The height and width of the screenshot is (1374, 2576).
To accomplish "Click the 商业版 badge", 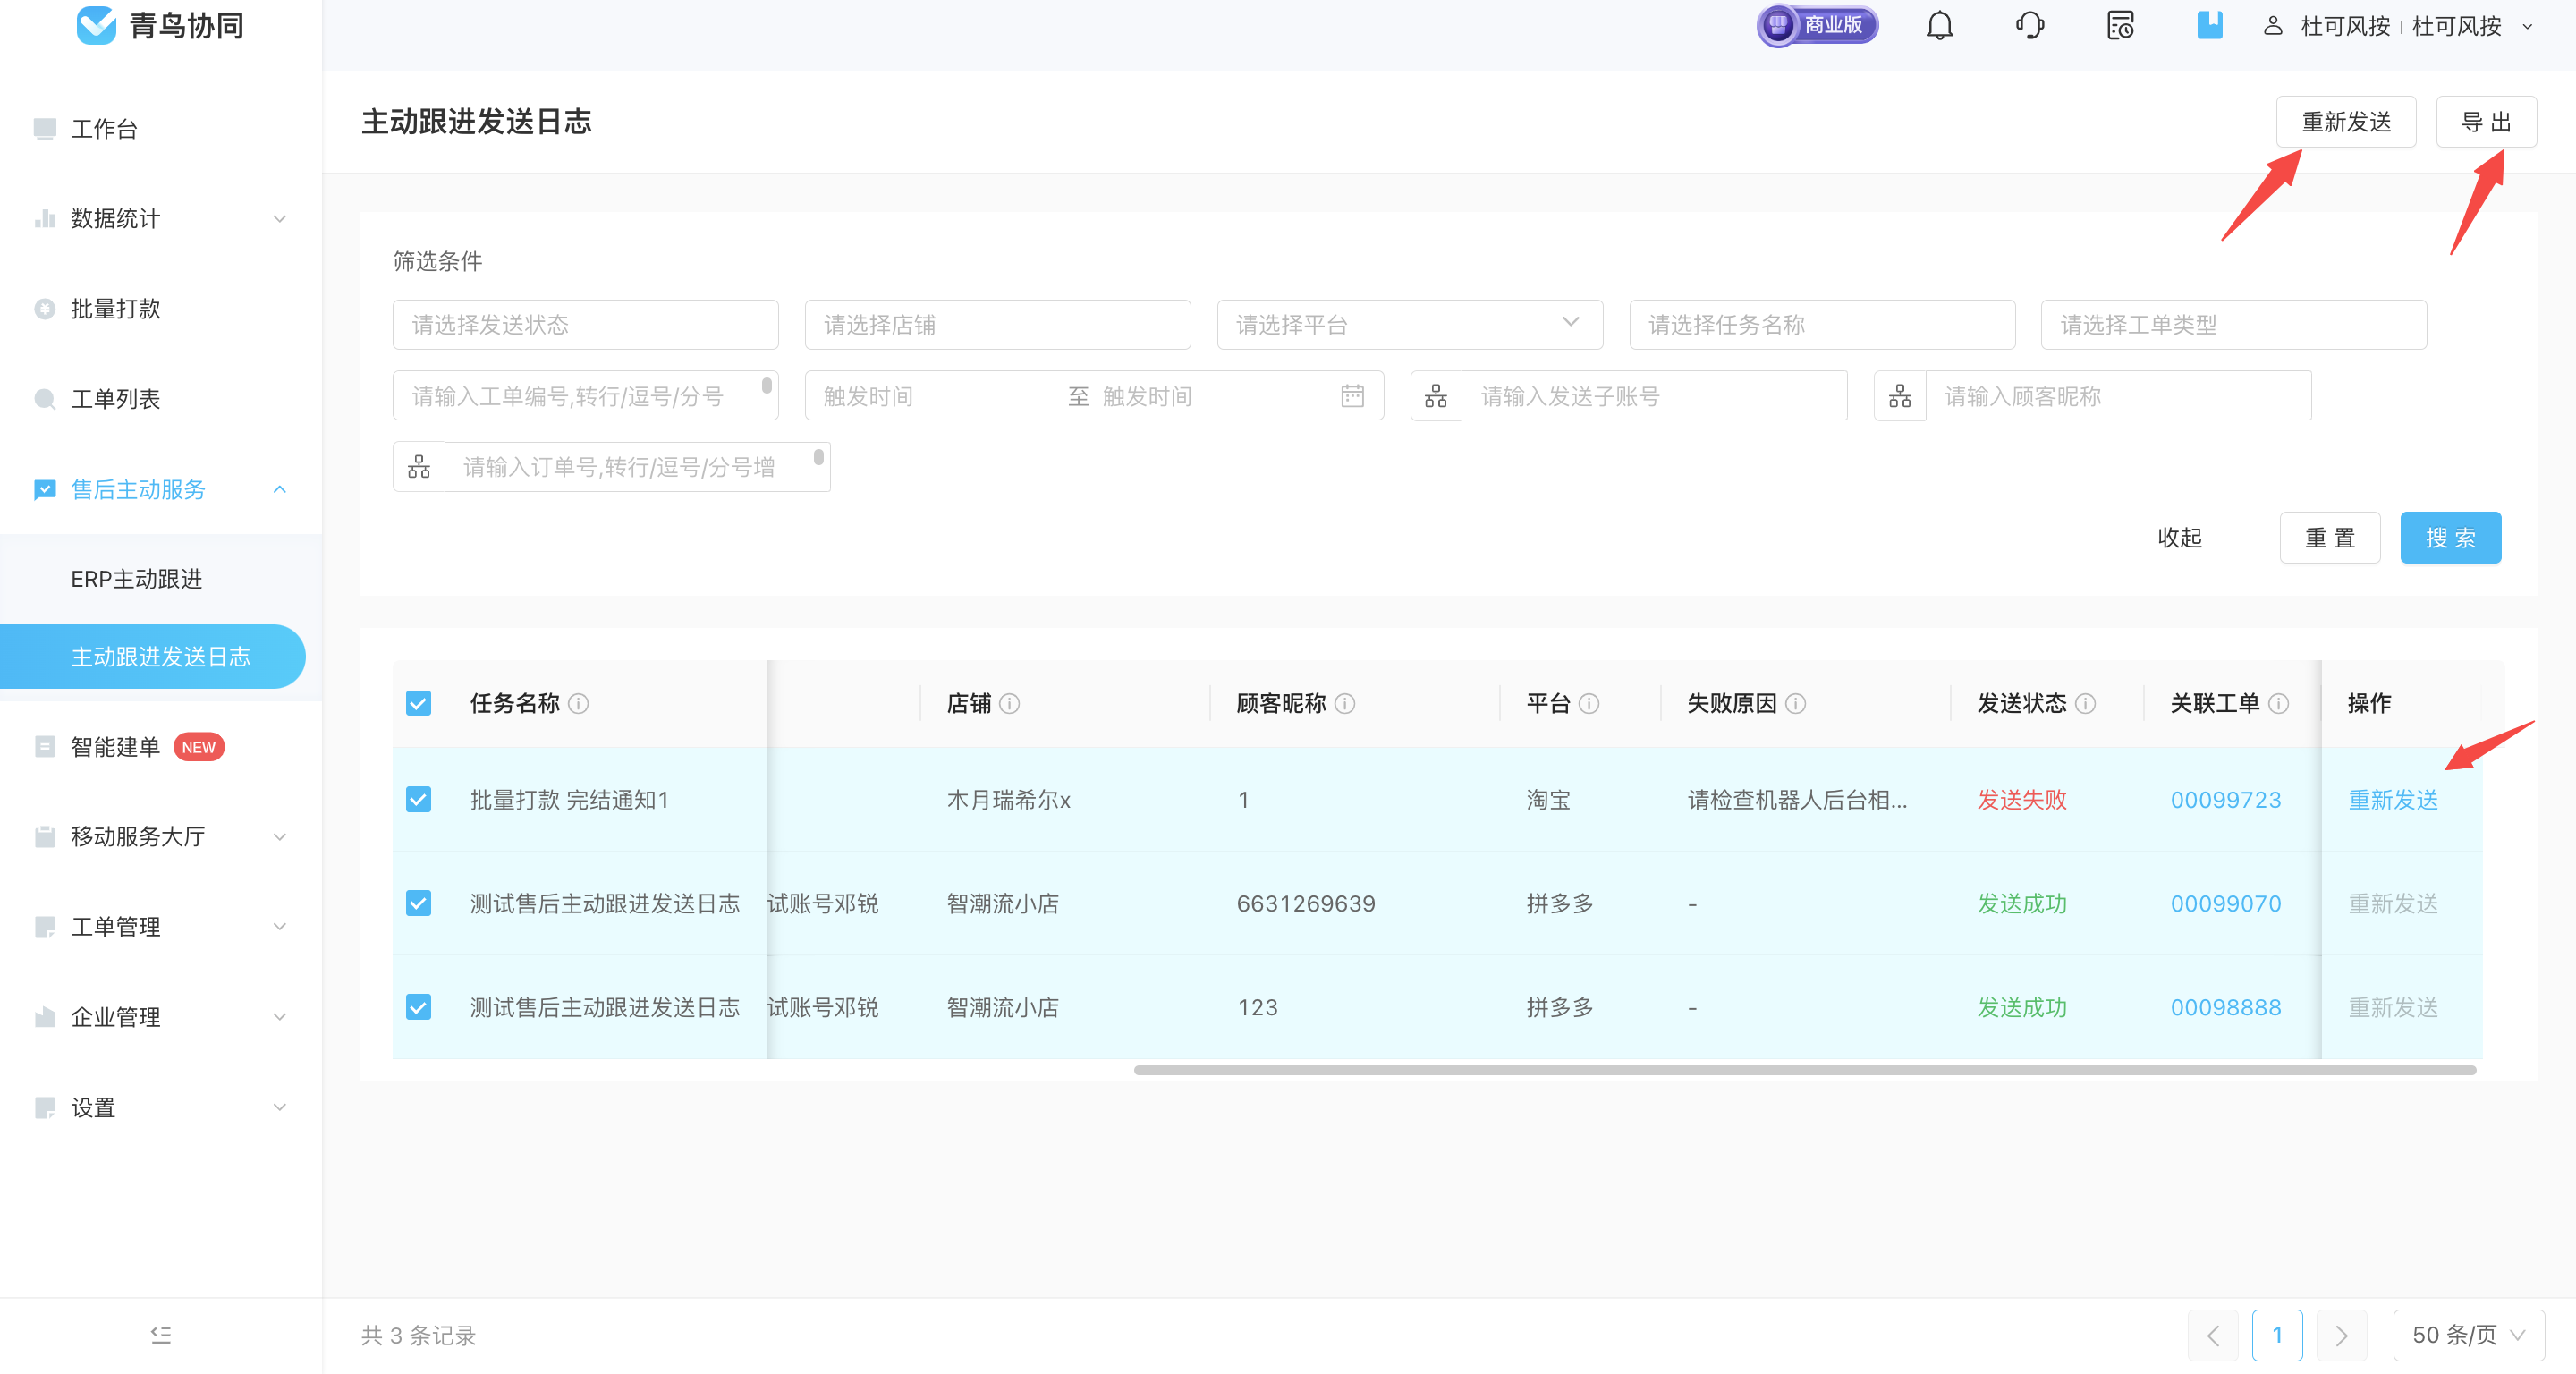I will pyautogui.click(x=1817, y=25).
